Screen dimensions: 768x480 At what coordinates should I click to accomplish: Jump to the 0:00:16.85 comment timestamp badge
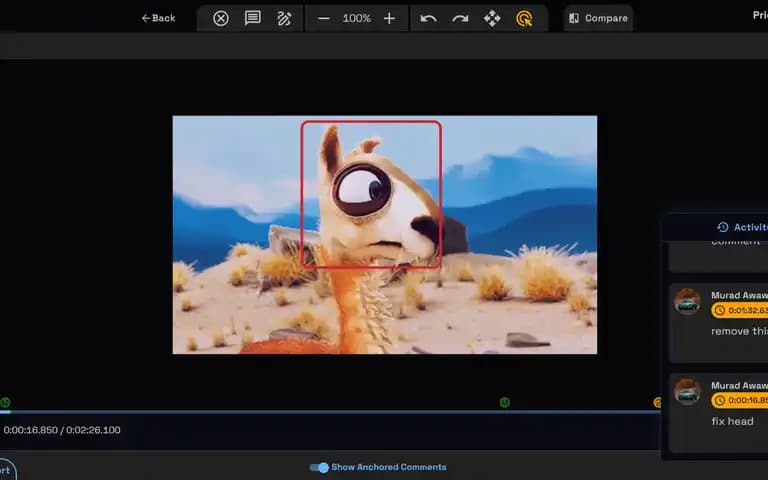tap(740, 400)
